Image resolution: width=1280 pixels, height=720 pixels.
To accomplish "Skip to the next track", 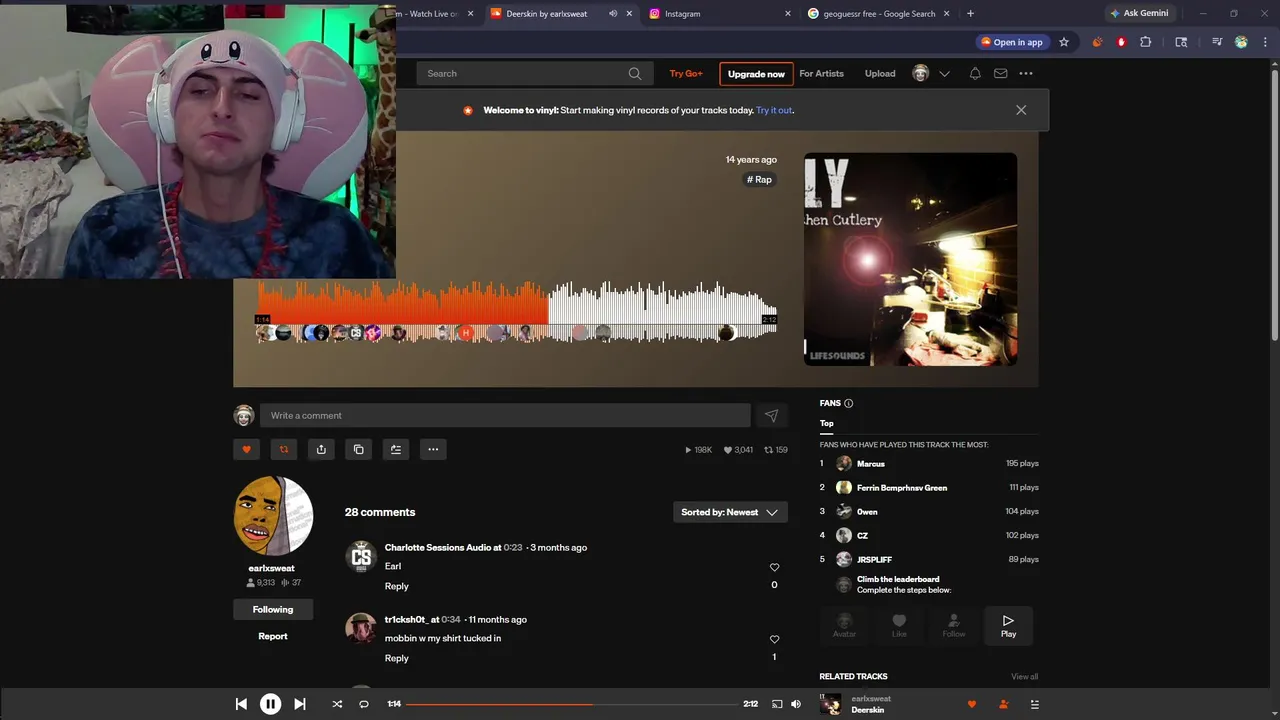I will (x=299, y=704).
